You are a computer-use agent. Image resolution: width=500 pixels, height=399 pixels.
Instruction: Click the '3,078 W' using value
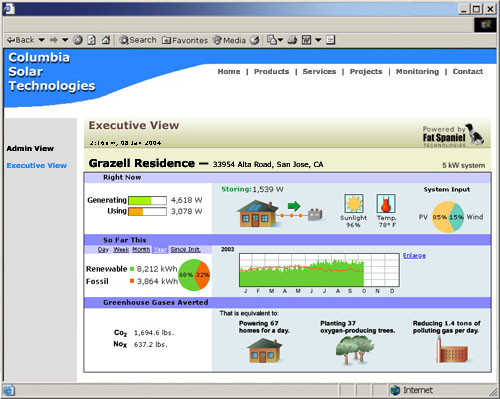point(186,211)
